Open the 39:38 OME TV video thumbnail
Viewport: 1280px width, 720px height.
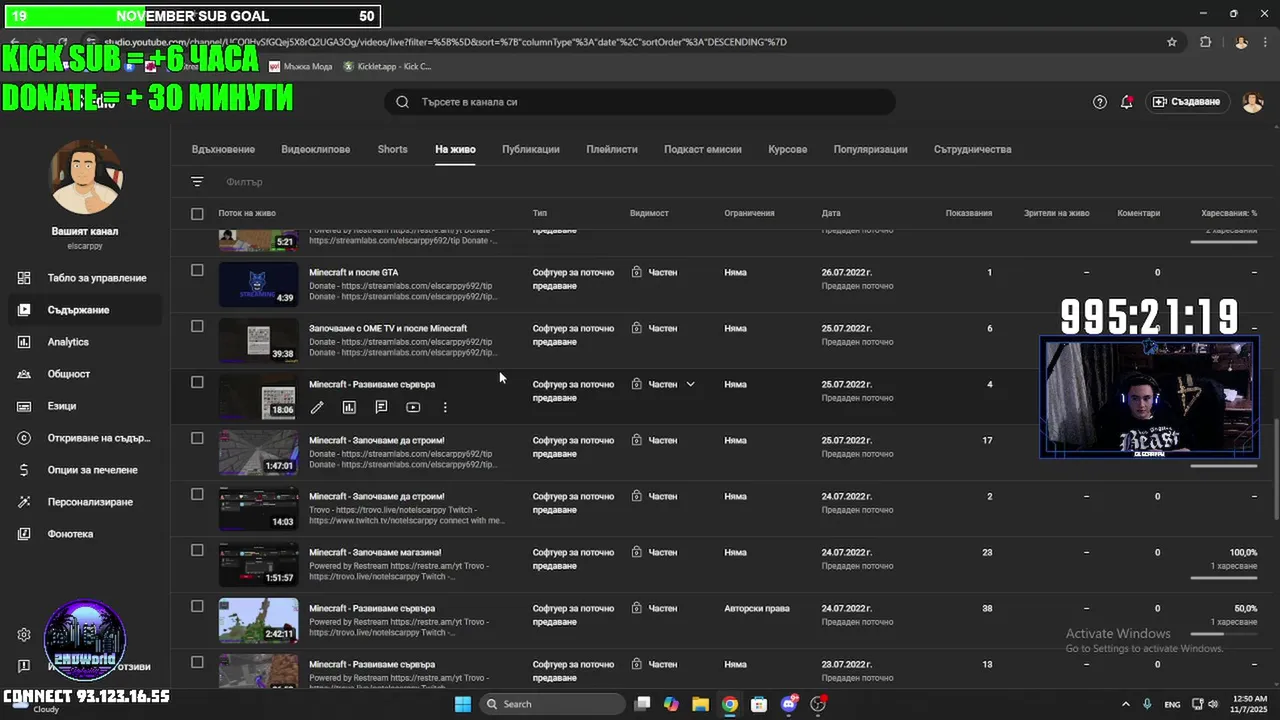[258, 340]
